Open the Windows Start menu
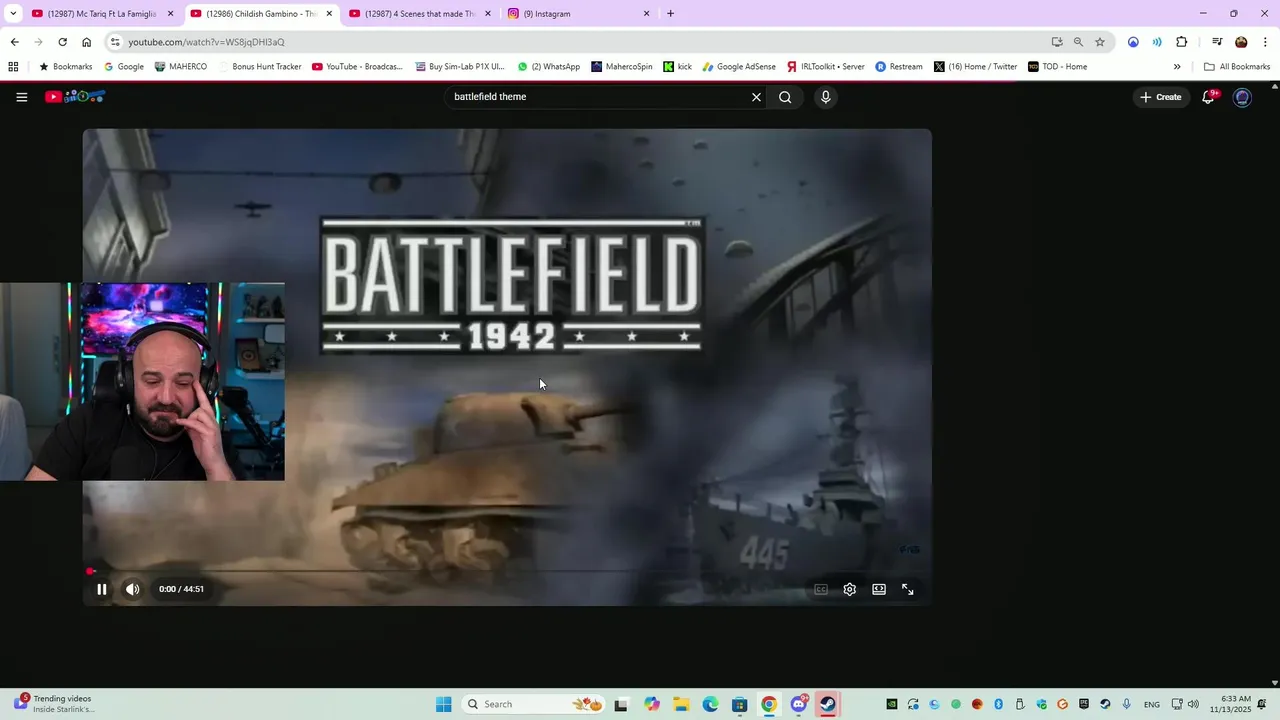 pos(443,704)
